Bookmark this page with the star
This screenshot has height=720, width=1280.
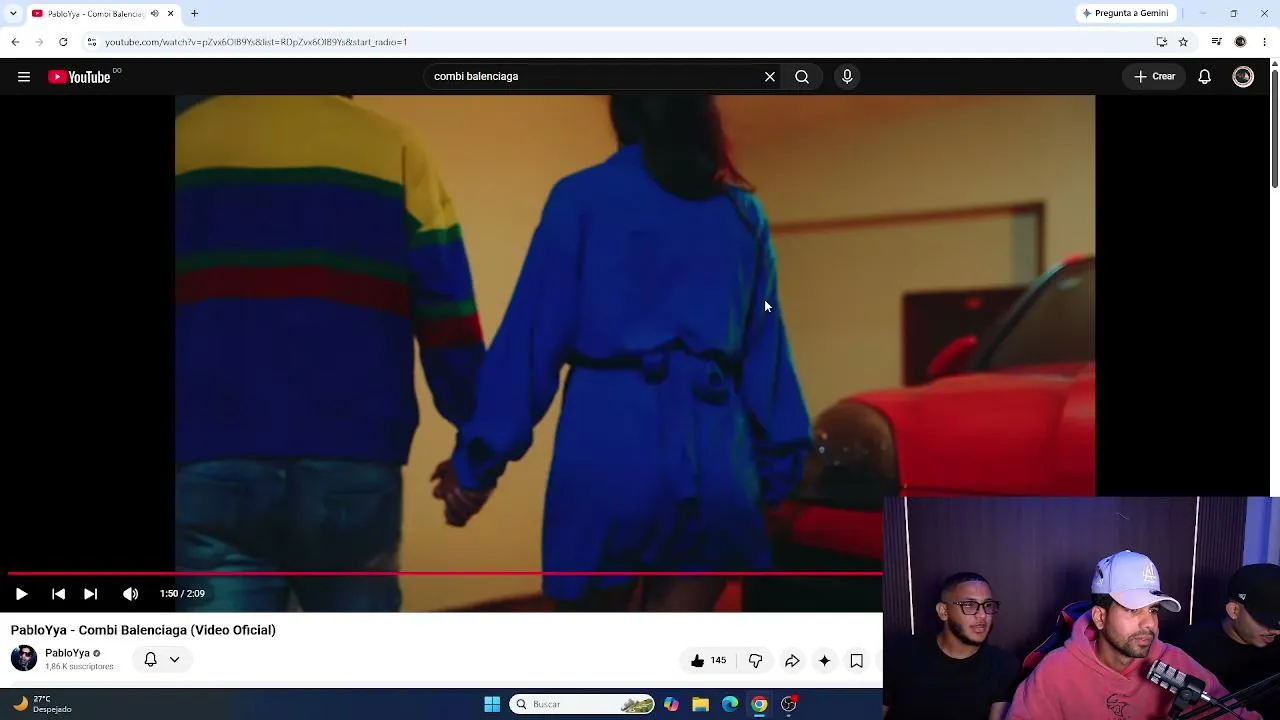pos(1183,42)
